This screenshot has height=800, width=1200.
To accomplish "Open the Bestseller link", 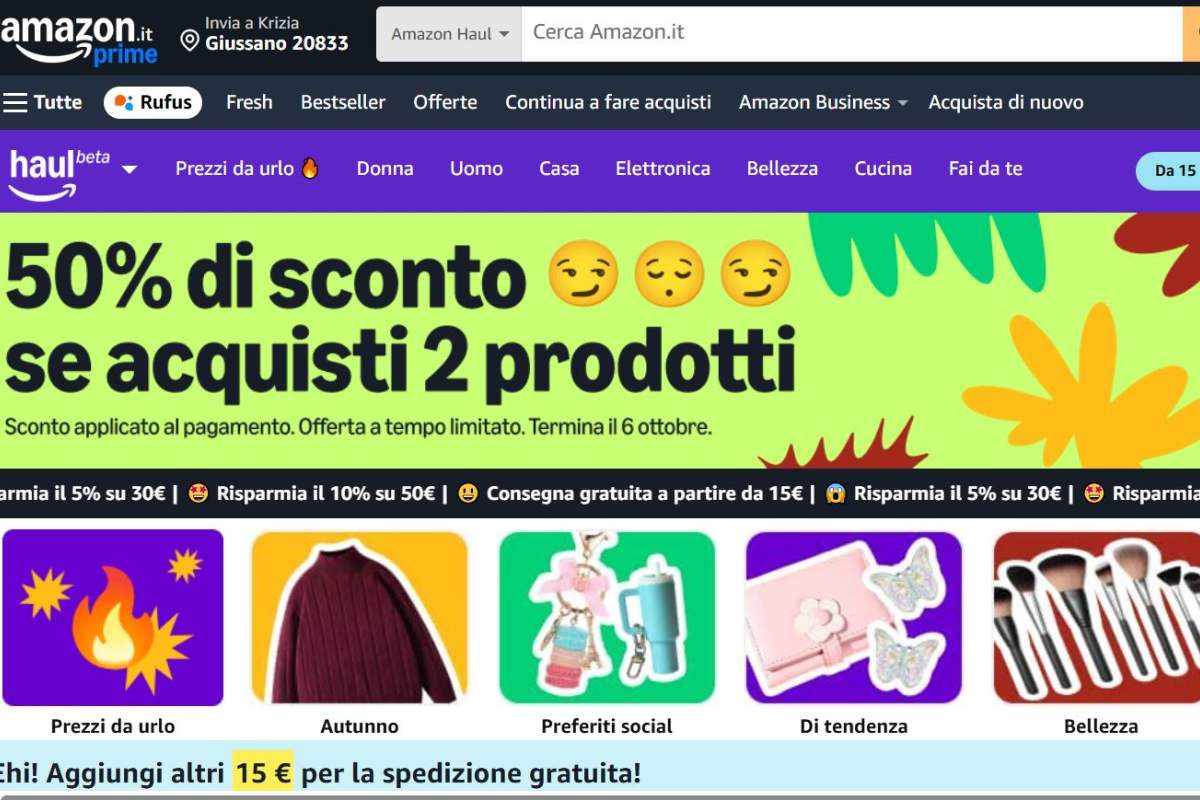I will pos(343,102).
